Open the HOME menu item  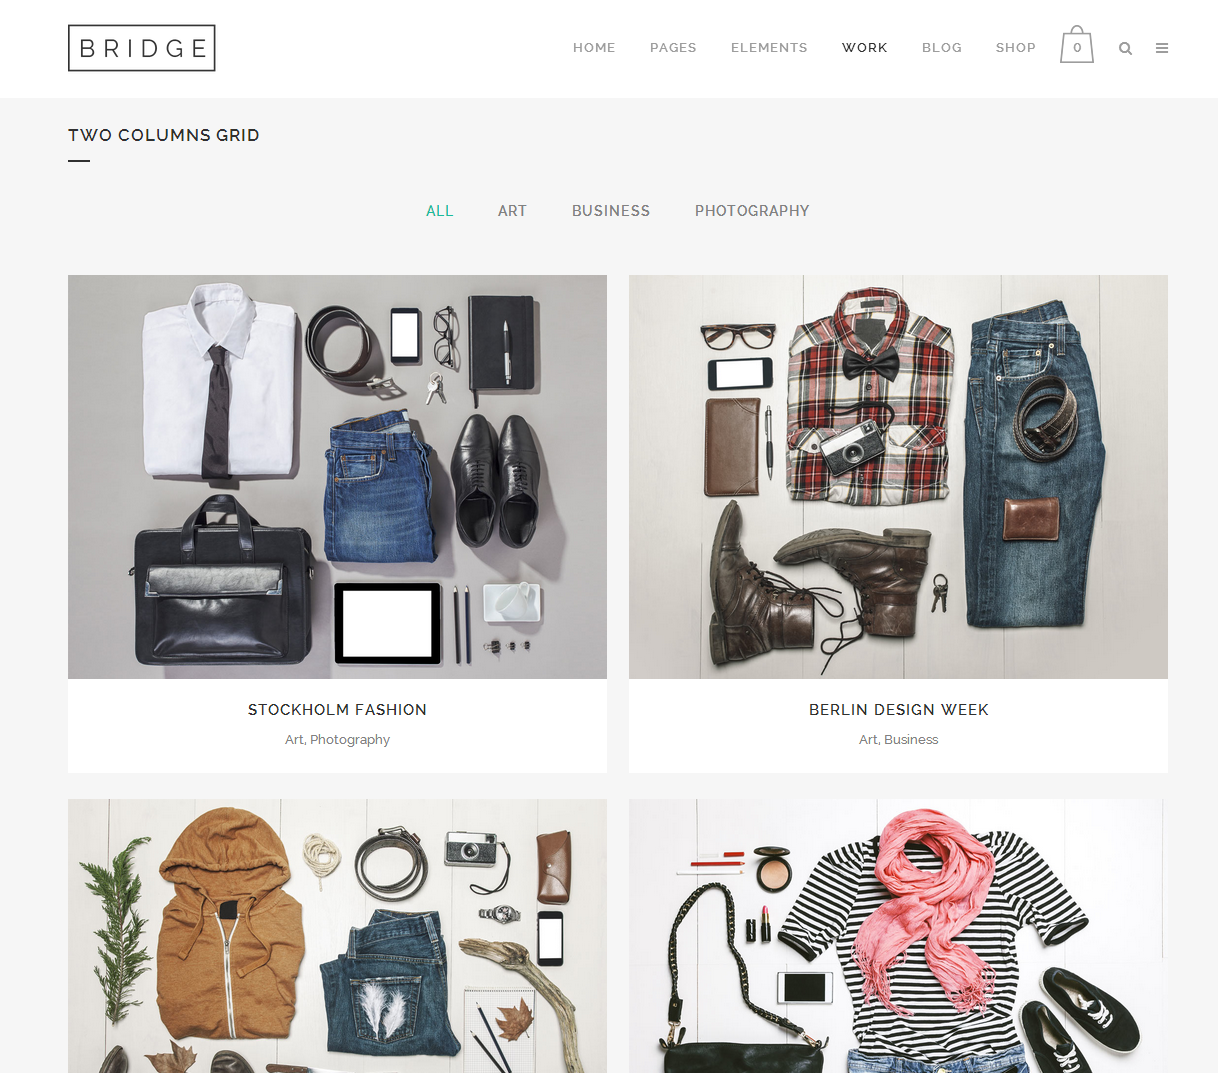[x=594, y=48]
